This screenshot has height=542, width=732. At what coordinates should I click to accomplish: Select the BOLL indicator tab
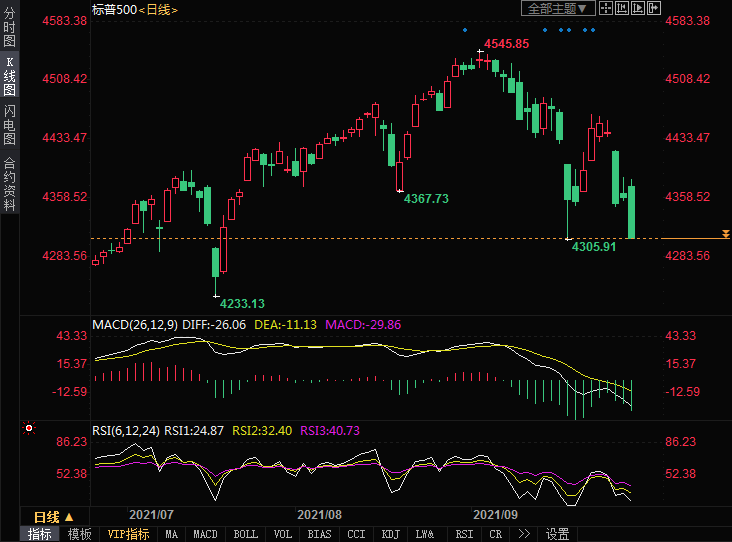point(244,534)
